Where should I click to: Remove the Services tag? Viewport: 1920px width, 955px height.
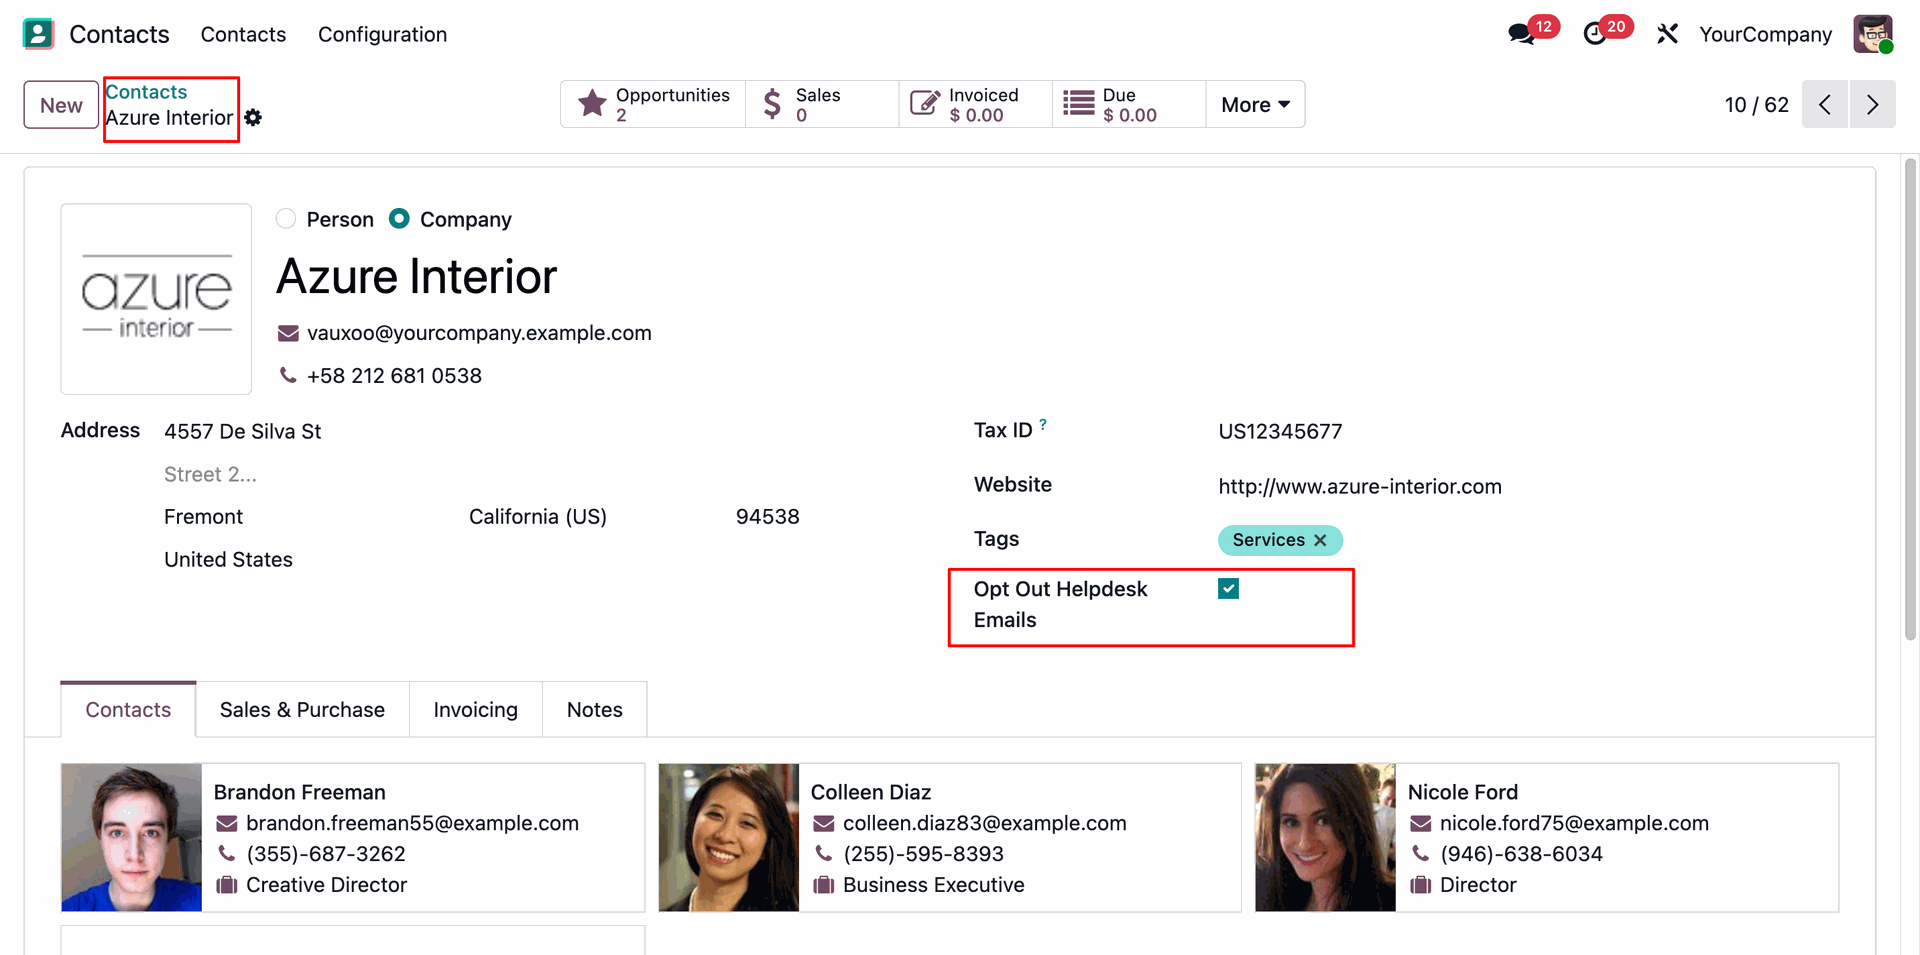(x=1320, y=540)
